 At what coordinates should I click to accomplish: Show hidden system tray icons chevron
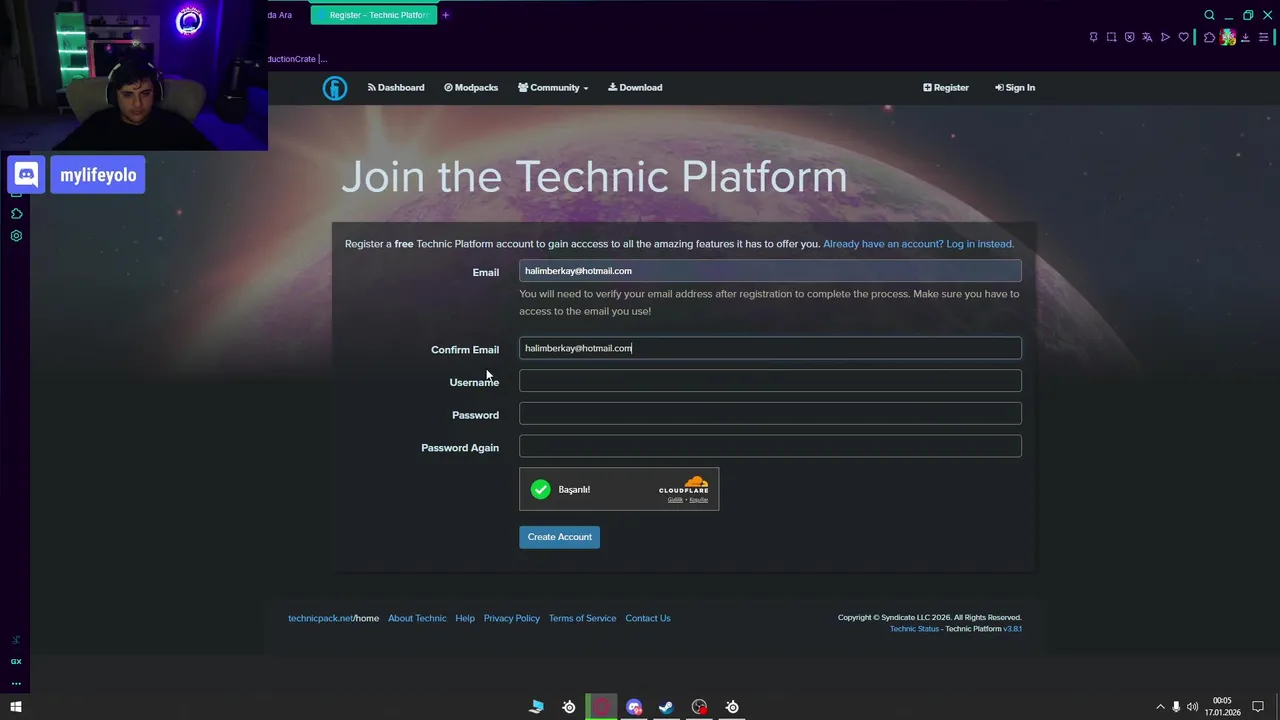(x=1160, y=707)
